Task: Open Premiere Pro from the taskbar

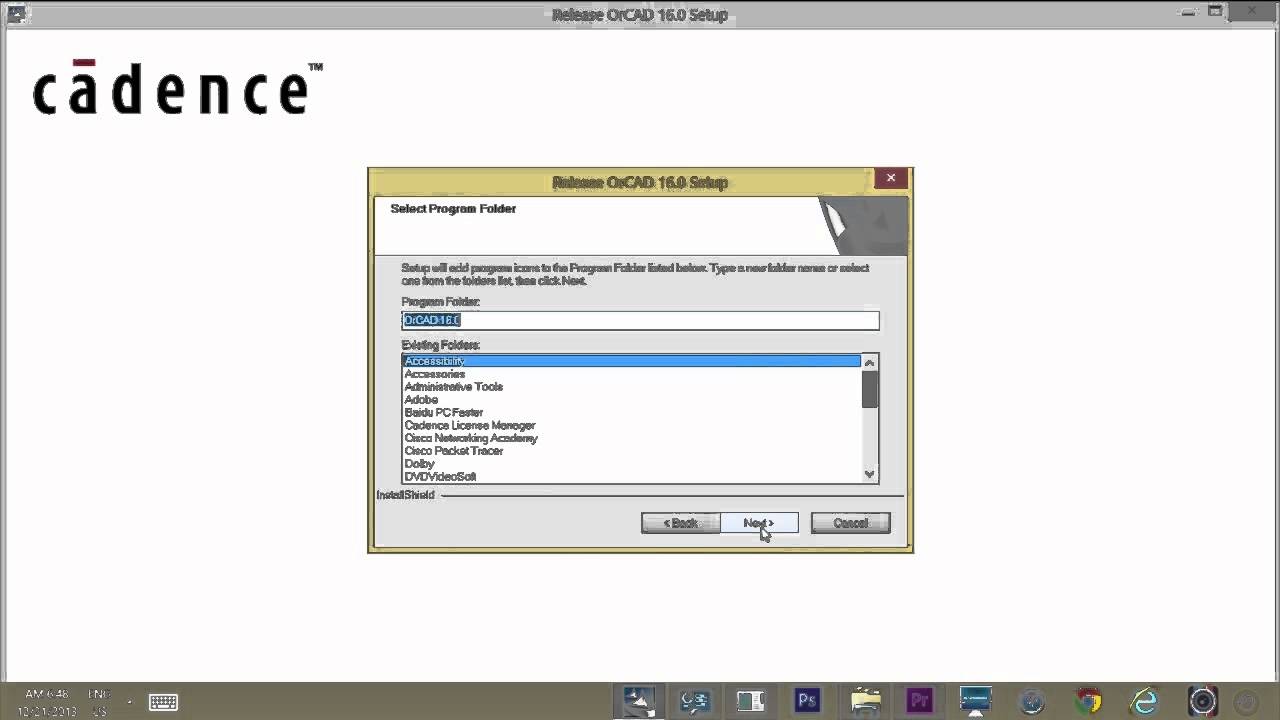Action: coord(919,701)
